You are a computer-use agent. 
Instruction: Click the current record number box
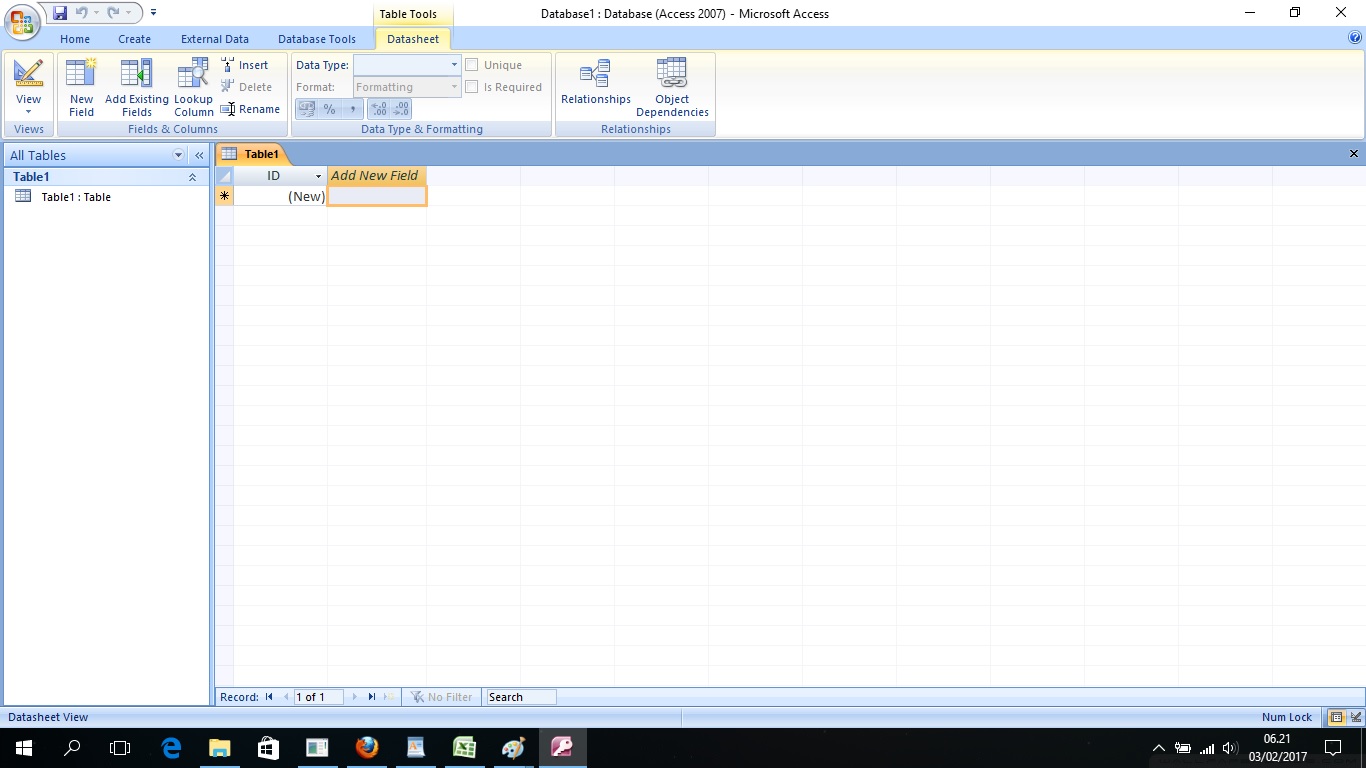(318, 697)
